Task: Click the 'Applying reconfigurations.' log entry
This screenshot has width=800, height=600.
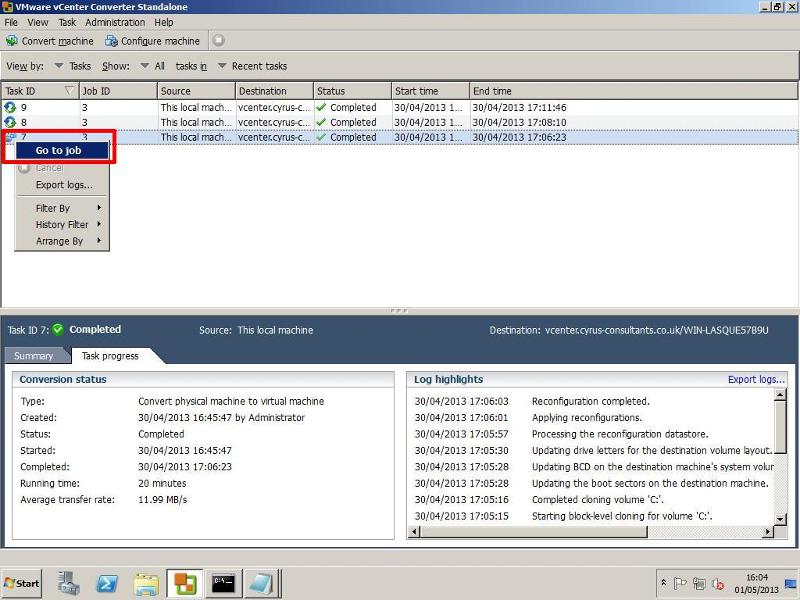Action: 587,418
